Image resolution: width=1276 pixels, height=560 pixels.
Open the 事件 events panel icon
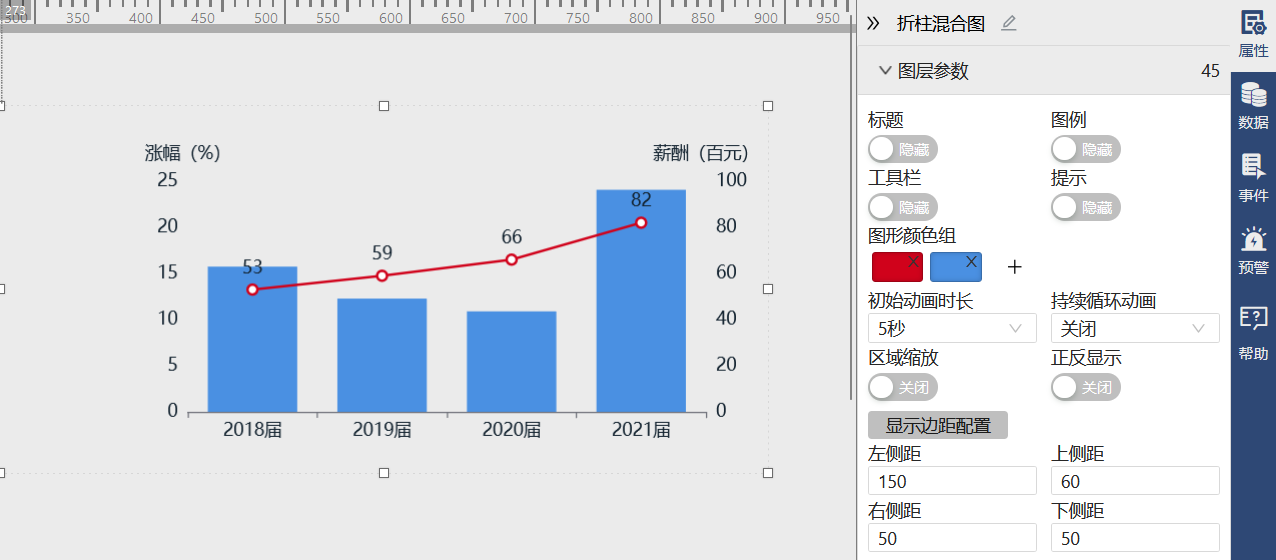(x=1253, y=179)
